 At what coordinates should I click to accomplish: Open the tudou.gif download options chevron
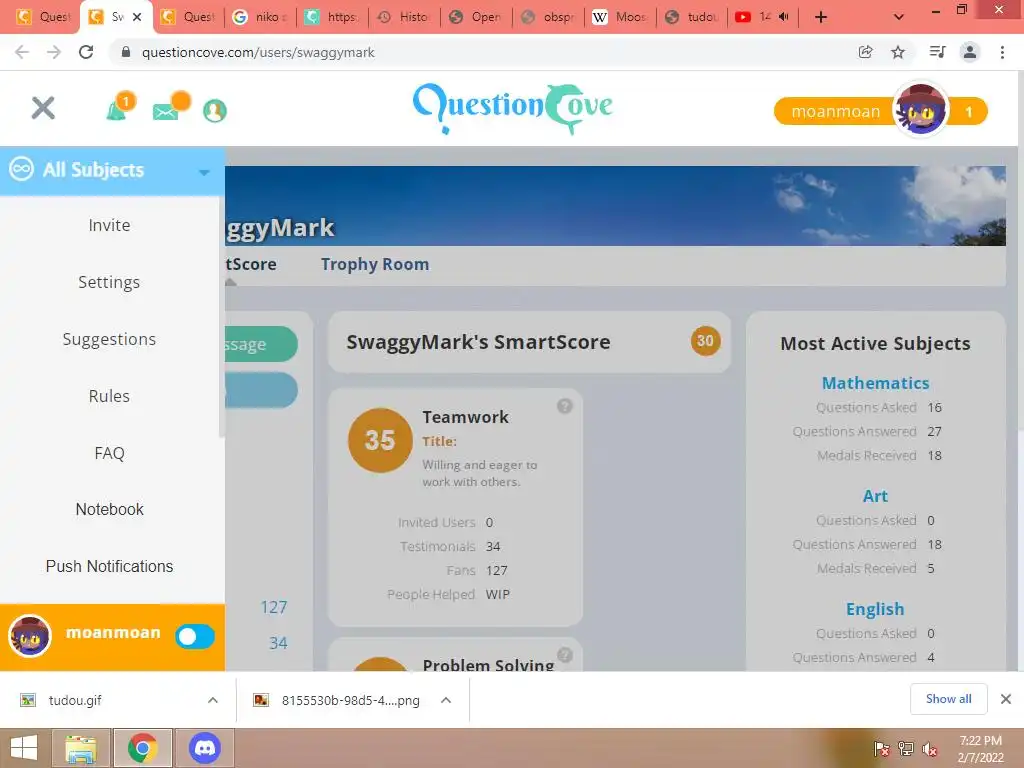(213, 700)
